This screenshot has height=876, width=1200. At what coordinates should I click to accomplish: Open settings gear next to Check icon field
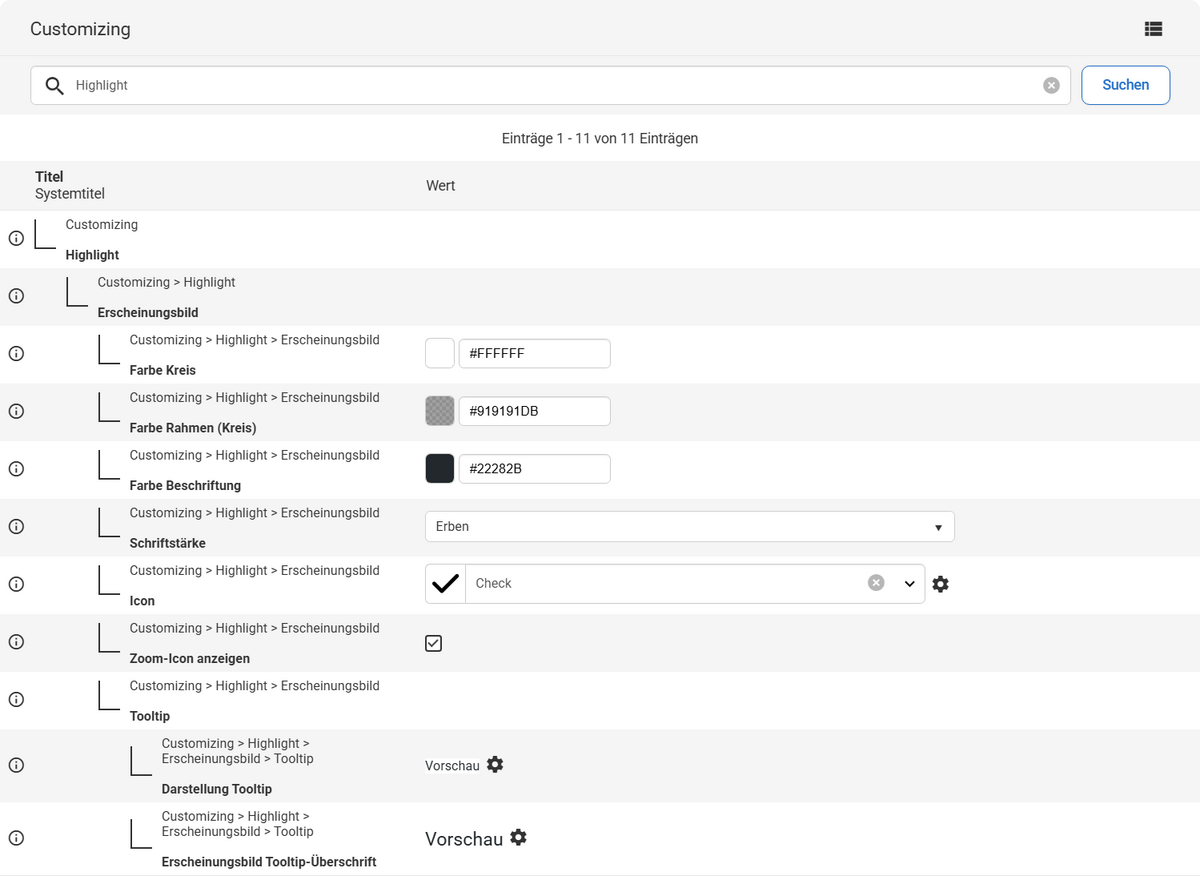tap(940, 584)
